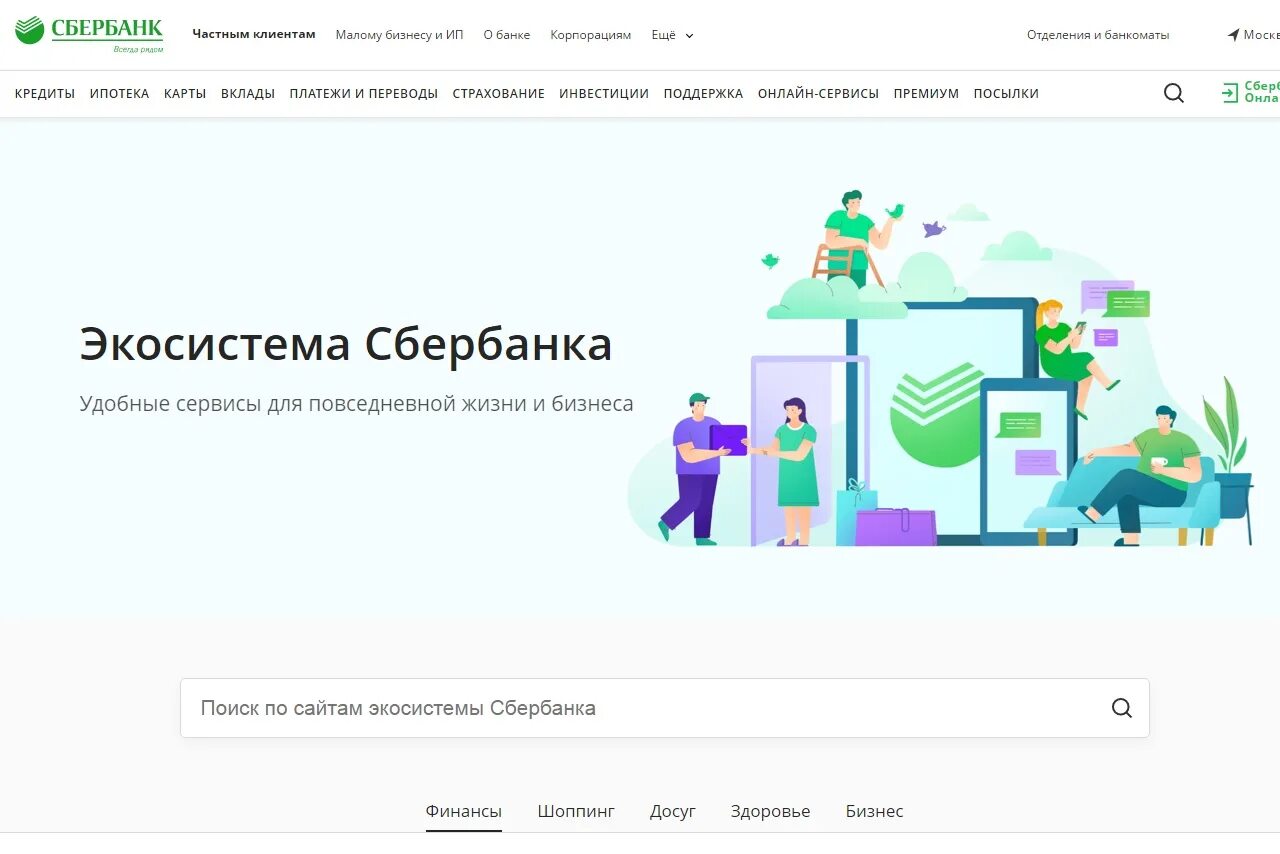This screenshot has height=854, width=1280.
Task: Click subtitle Удобные сервисы для повседневной жизни
Action: click(357, 404)
